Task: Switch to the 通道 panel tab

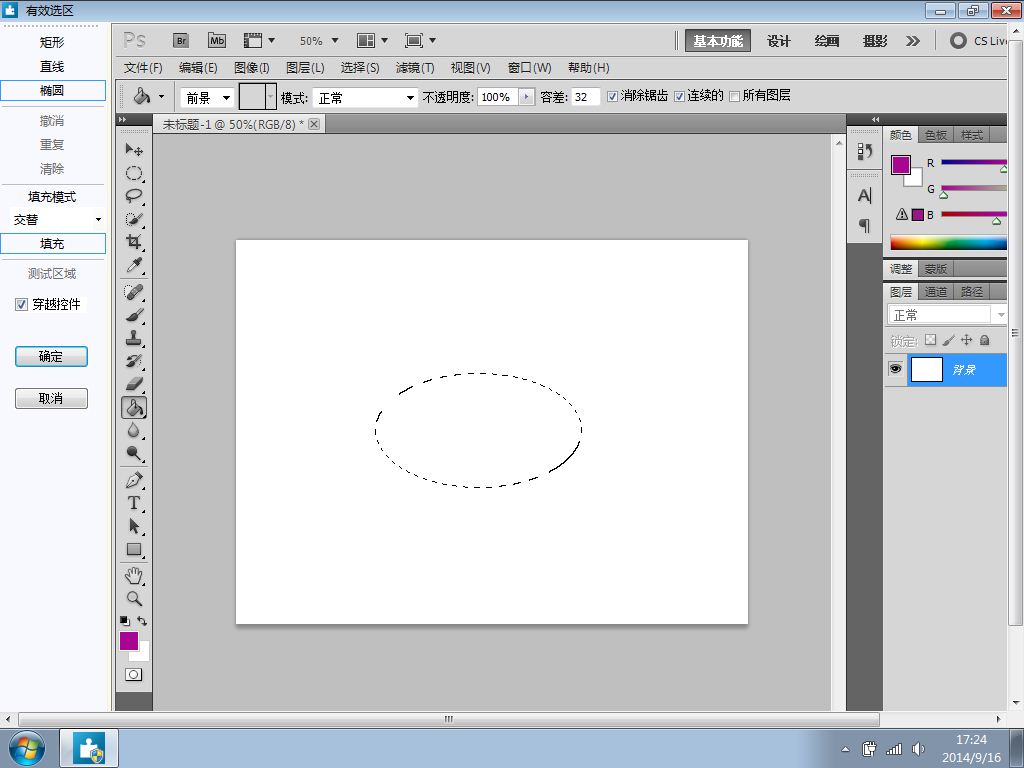Action: pyautogui.click(x=935, y=292)
